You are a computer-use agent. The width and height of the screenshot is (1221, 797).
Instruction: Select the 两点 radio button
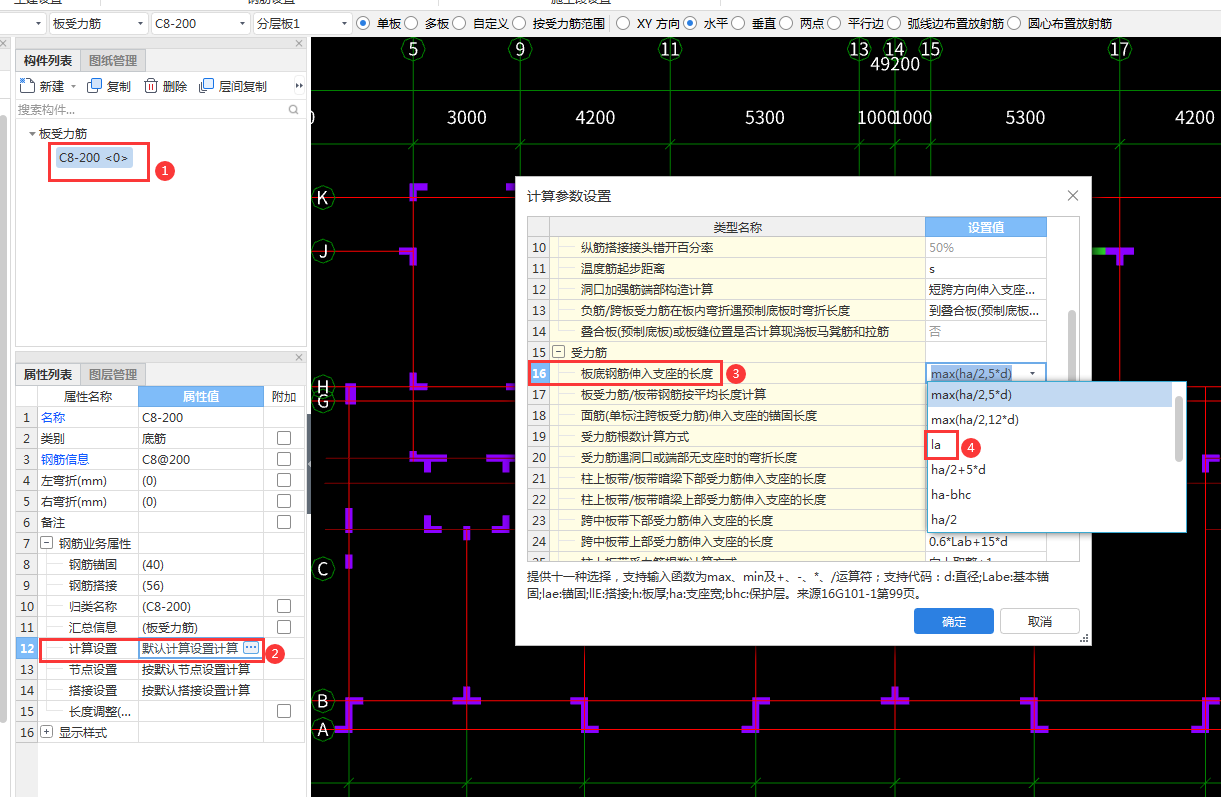[785, 23]
